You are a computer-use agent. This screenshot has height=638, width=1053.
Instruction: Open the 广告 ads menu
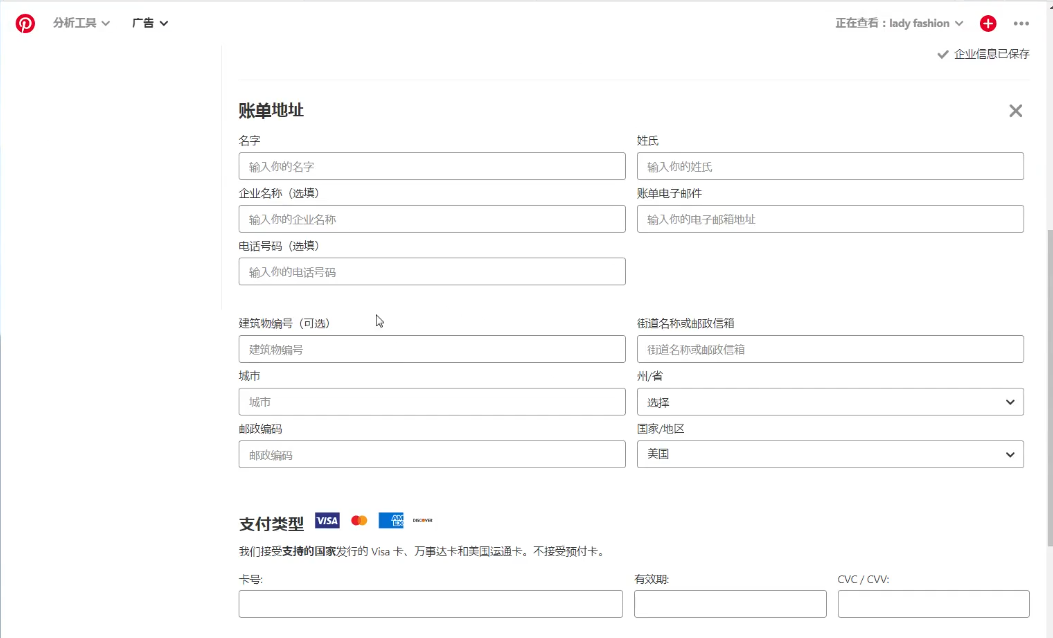(150, 23)
